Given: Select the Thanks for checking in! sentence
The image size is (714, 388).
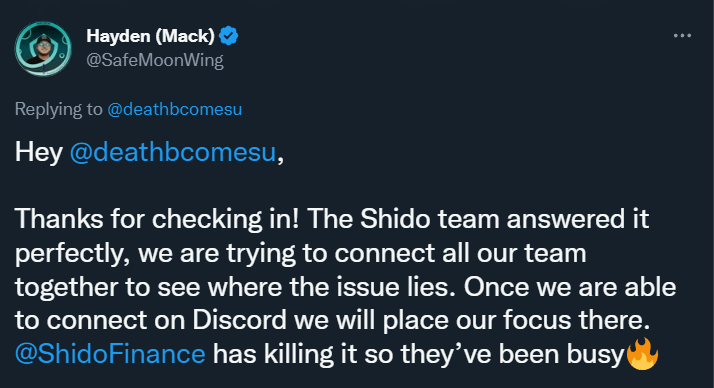Looking at the screenshot, I should (157, 219).
